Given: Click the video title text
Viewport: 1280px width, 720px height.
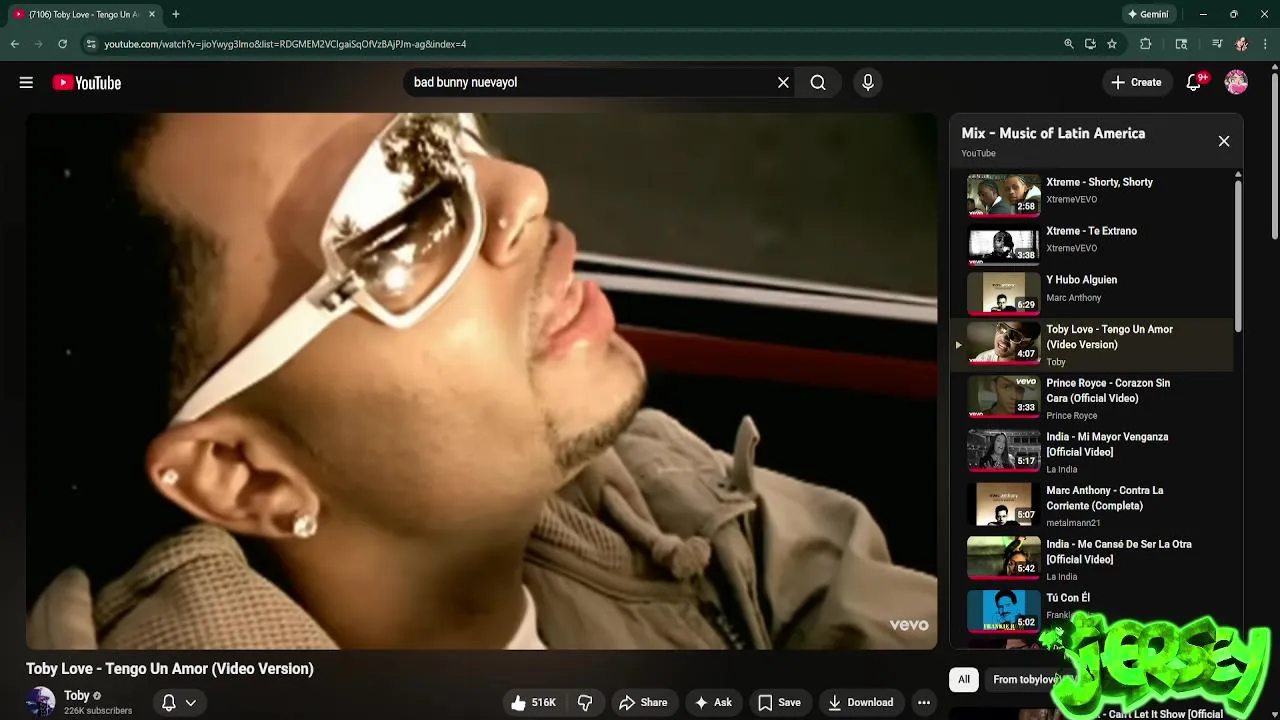Looking at the screenshot, I should pyautogui.click(x=170, y=669).
